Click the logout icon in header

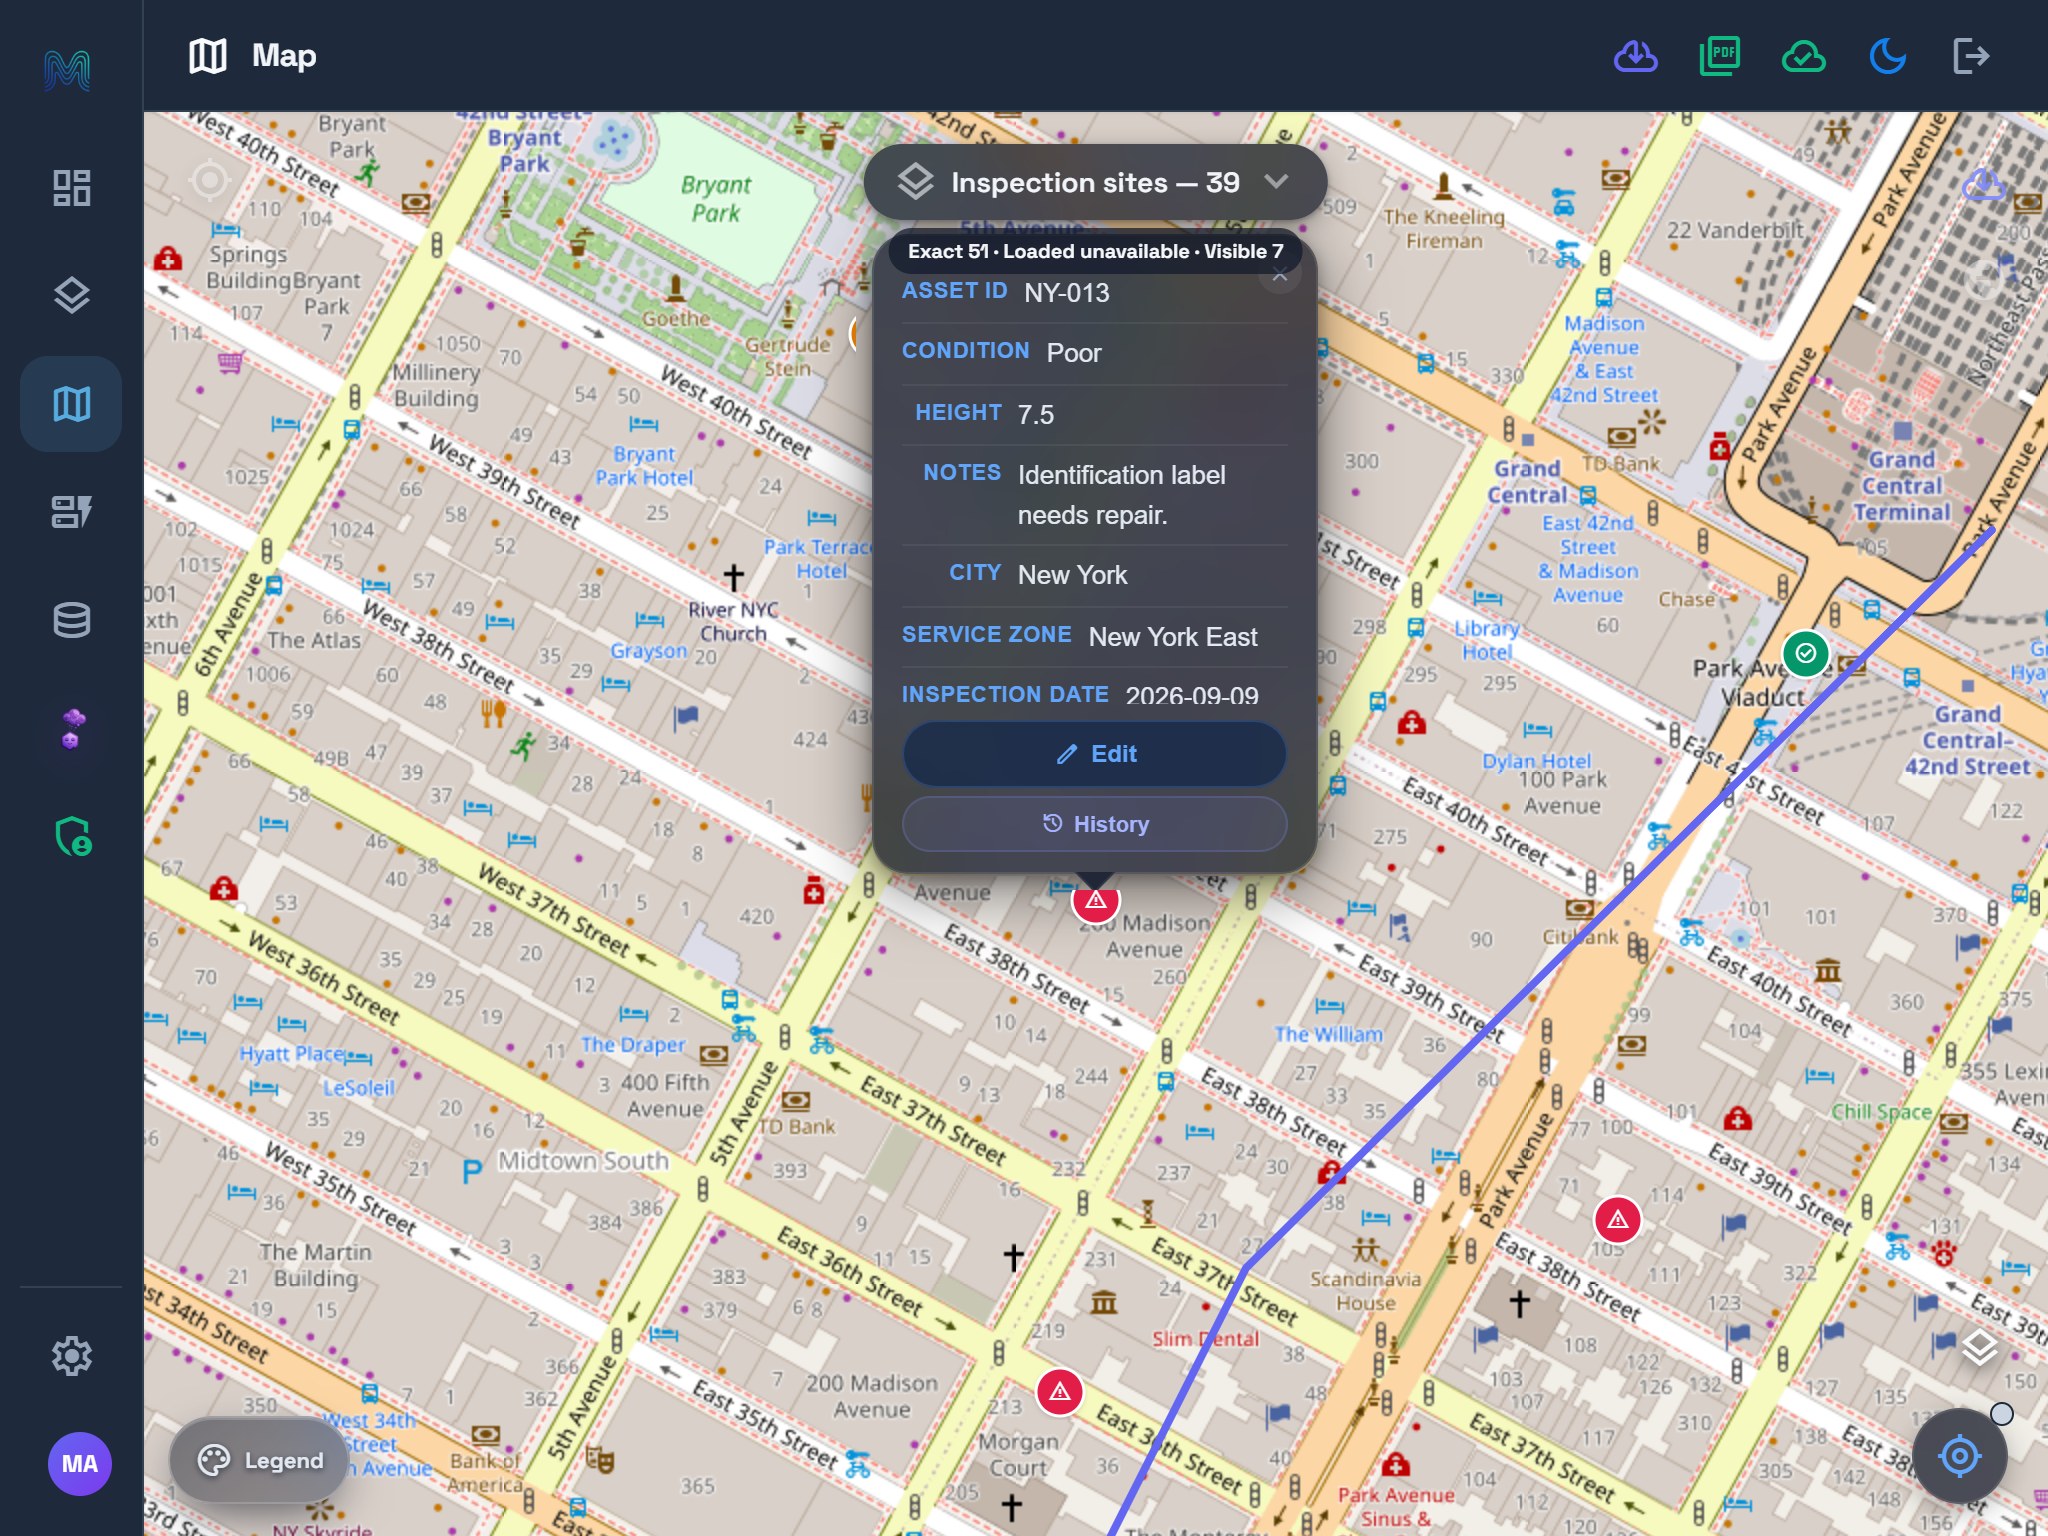(x=1971, y=56)
